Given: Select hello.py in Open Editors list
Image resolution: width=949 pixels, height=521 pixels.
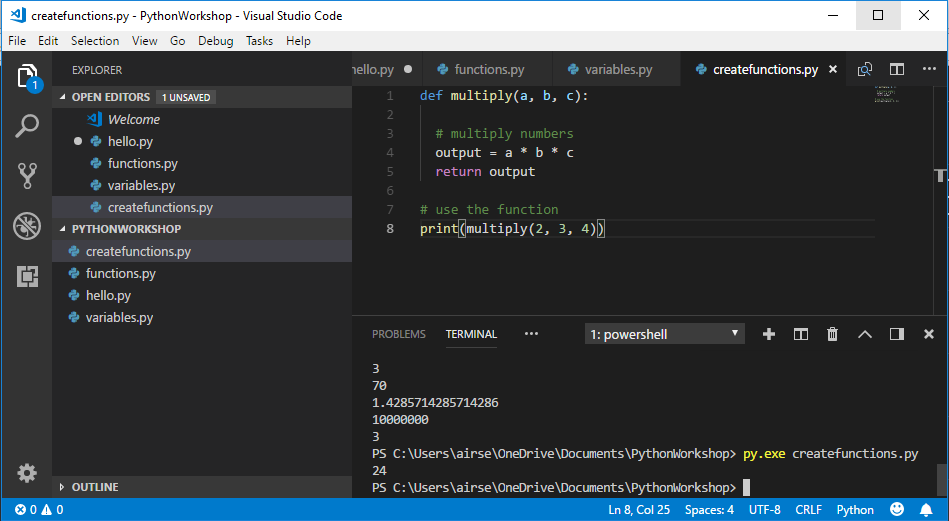Looking at the screenshot, I should coord(202,142).
